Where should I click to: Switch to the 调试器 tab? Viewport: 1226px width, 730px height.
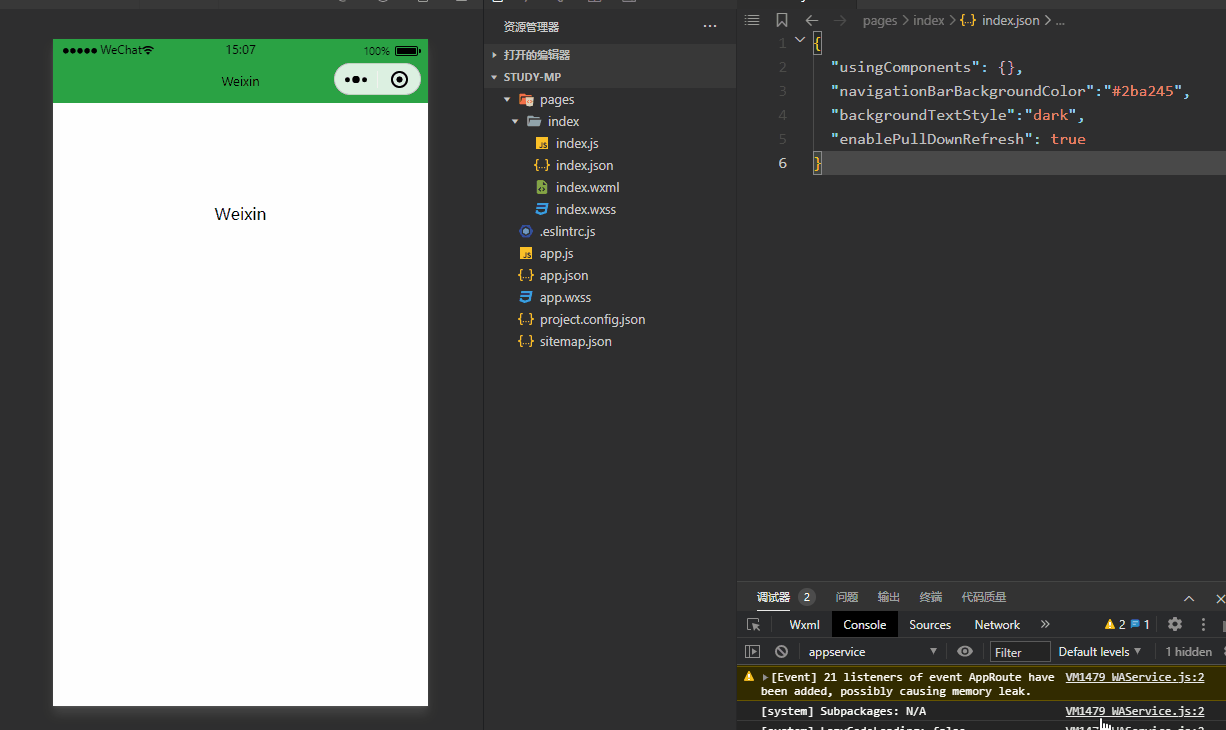[773, 597]
